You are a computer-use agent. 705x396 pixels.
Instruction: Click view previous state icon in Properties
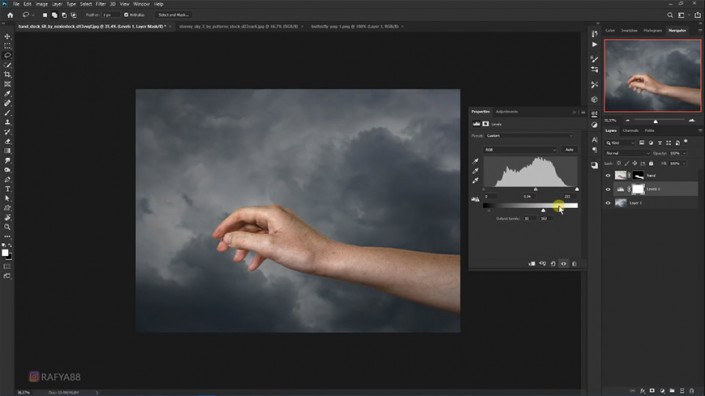pos(543,264)
